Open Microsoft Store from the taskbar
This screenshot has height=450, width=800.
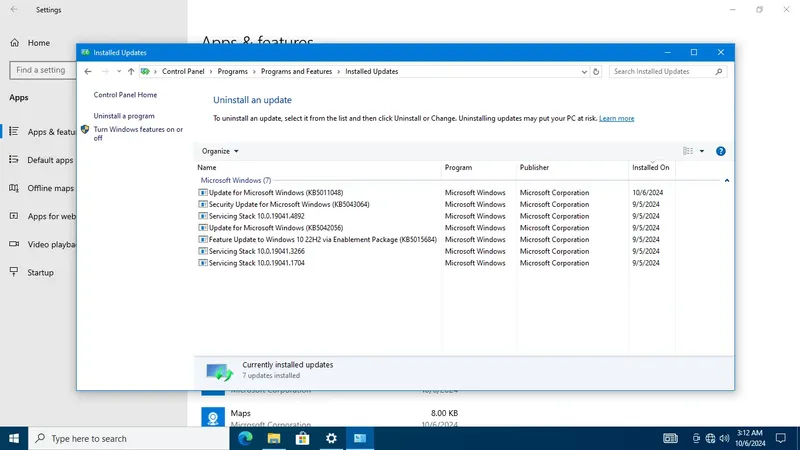303,438
